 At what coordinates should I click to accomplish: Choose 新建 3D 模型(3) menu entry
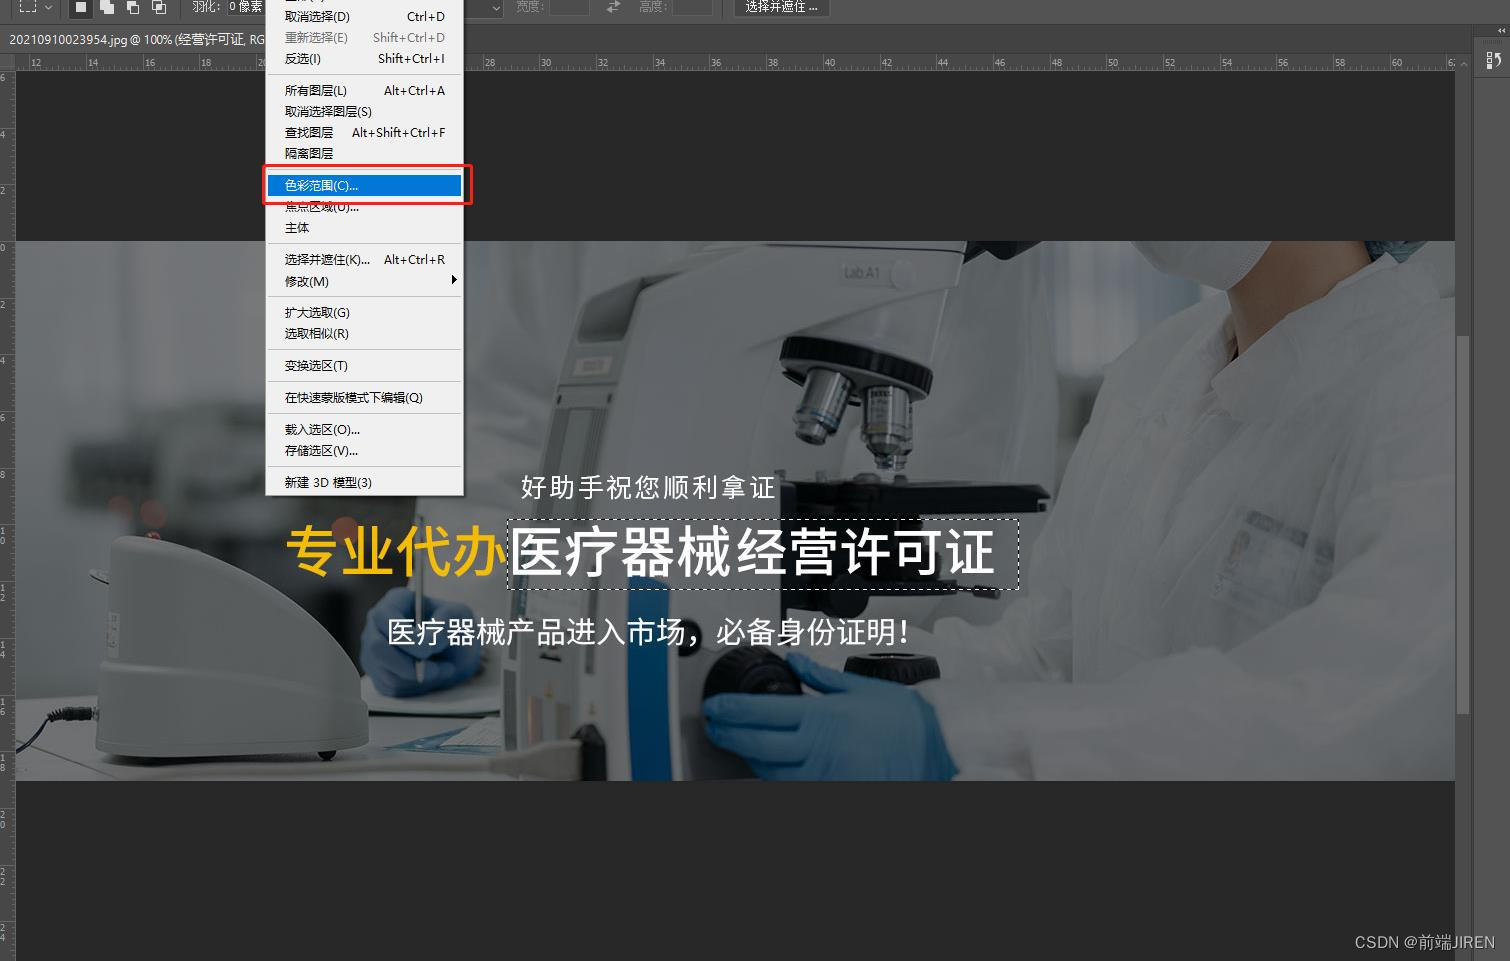pyautogui.click(x=364, y=482)
